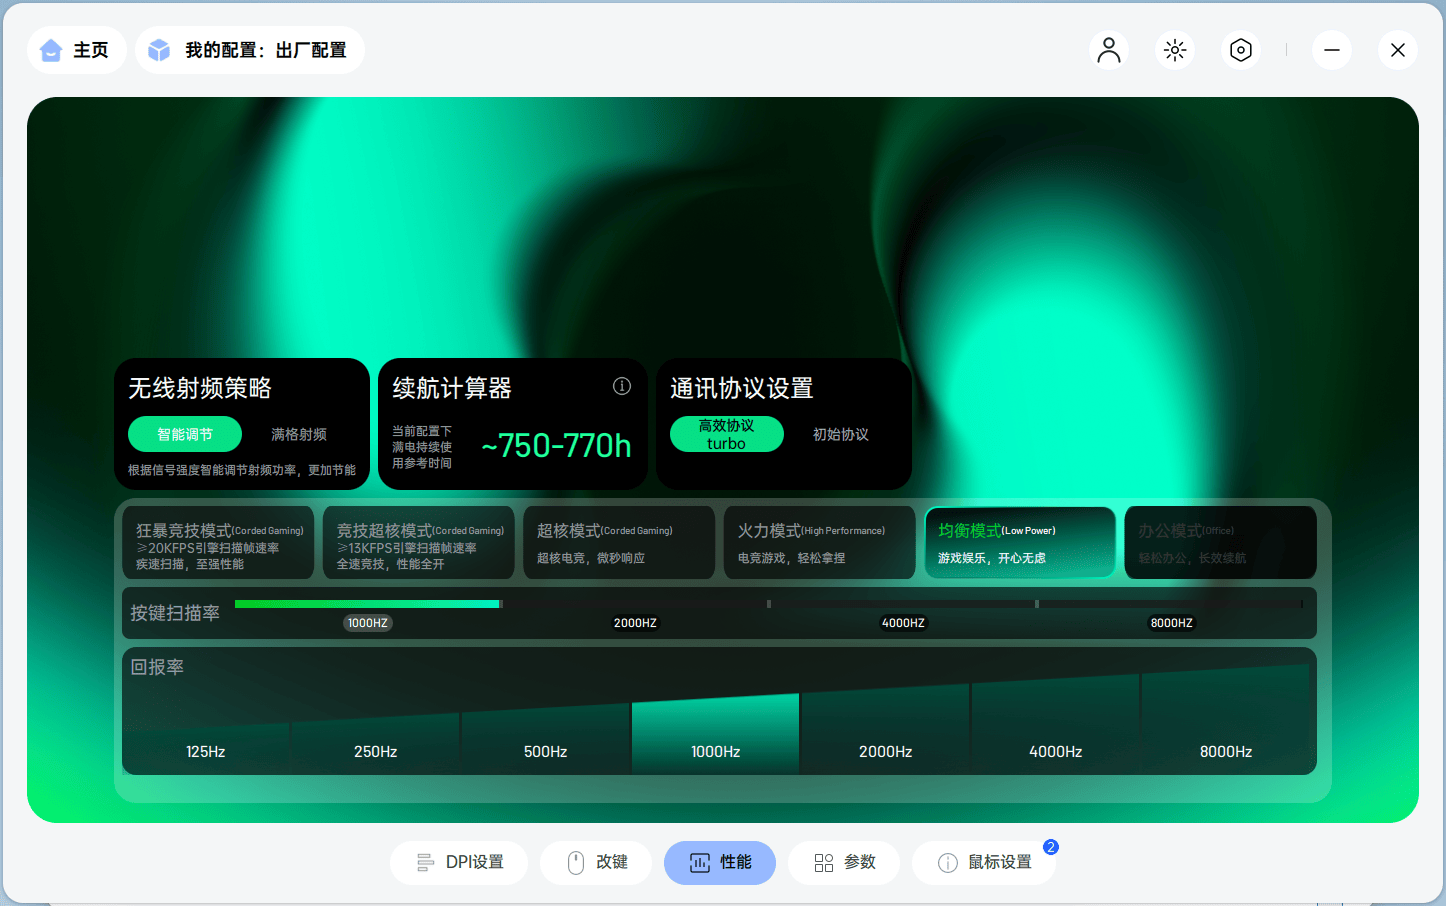Enable 智能调节 wireless strategy
This screenshot has width=1446, height=906.
pos(184,434)
